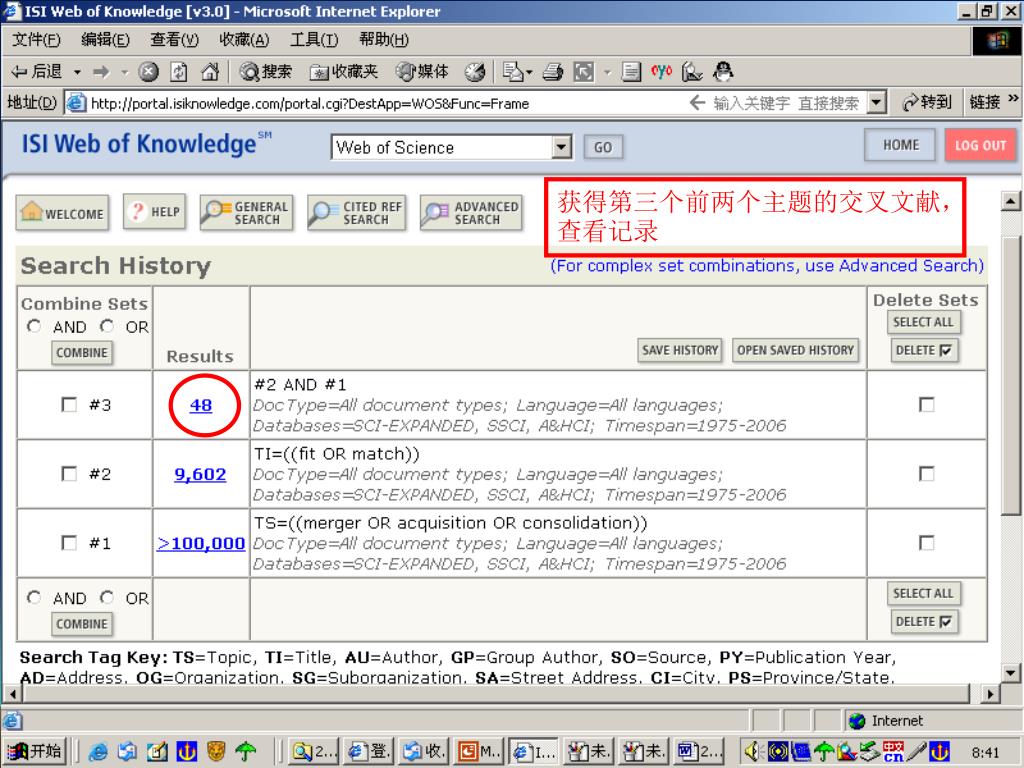Image resolution: width=1024 pixels, height=768 pixels.
Task: Open the 编辑 menu
Action: [x=105, y=40]
